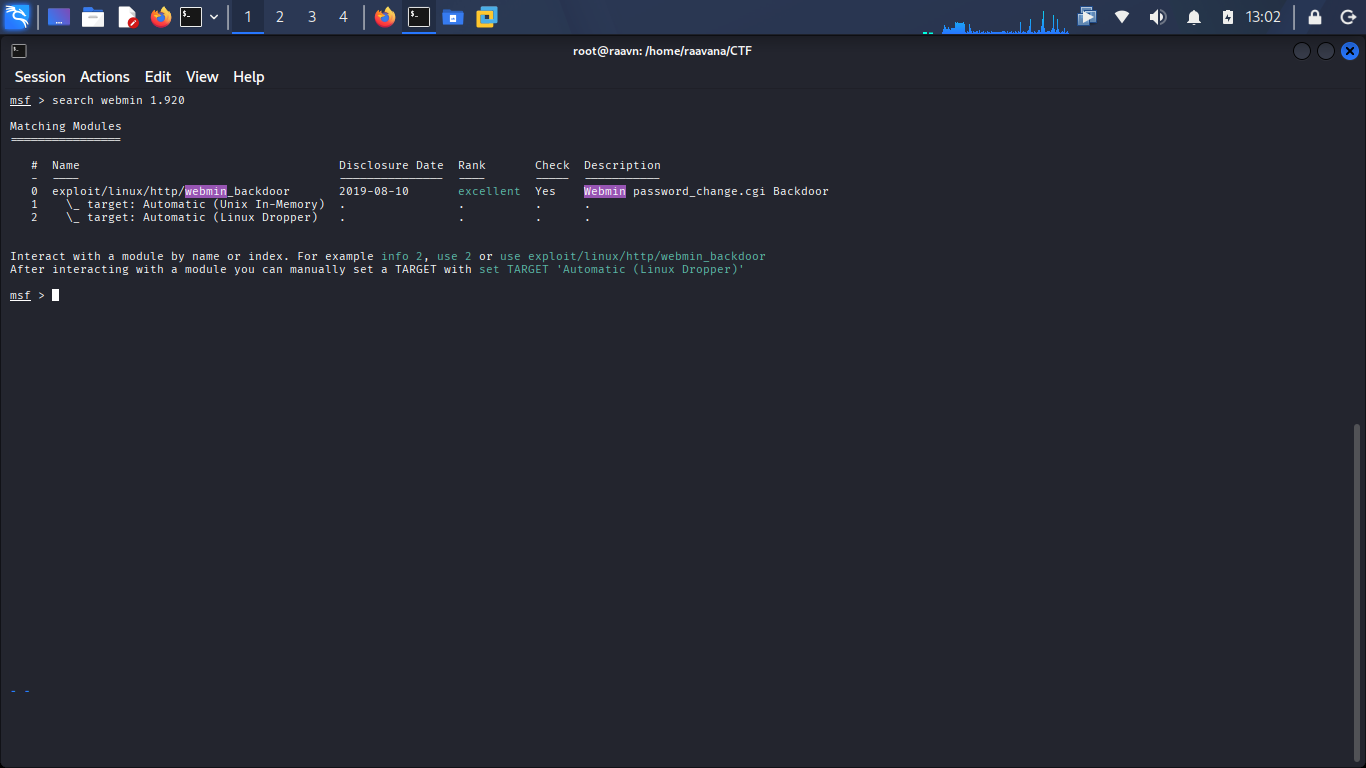Switch to workspace 4
1366x768 pixels.
[344, 17]
